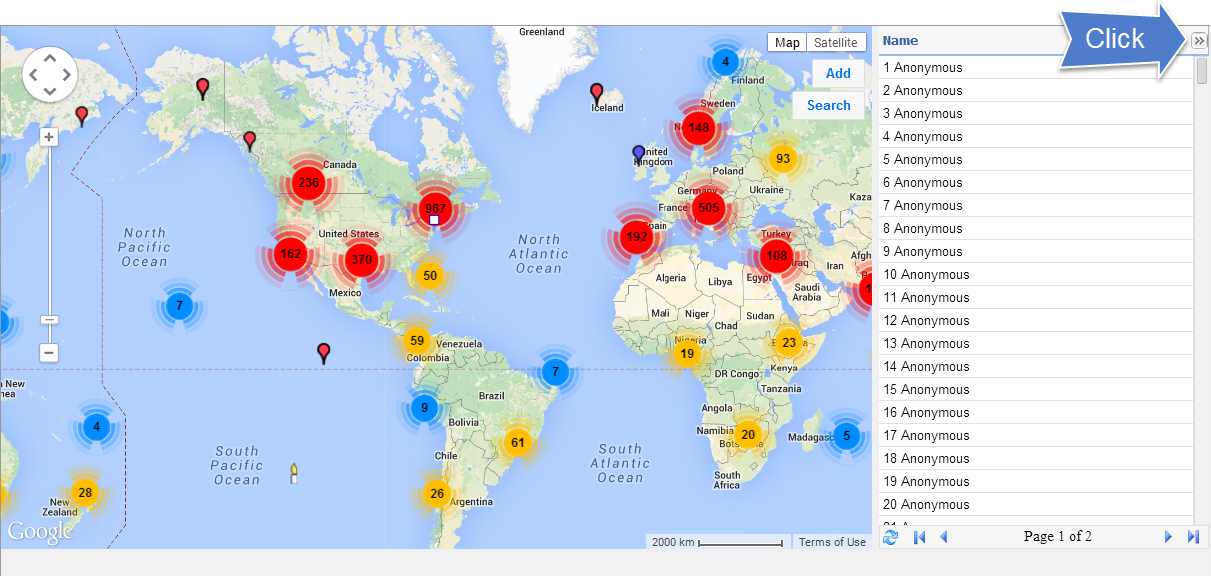Click the yellow 20 cluster in Botswana
Image resolution: width=1211 pixels, height=576 pixels.
click(x=747, y=434)
